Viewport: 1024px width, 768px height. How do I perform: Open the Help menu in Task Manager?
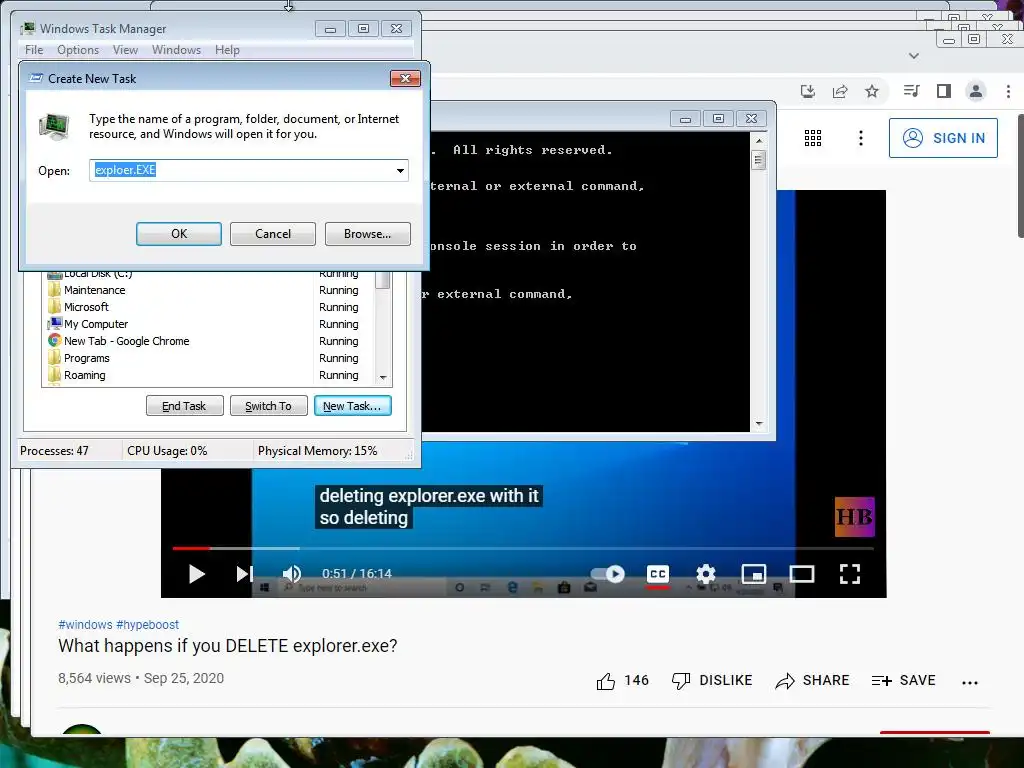click(x=227, y=50)
